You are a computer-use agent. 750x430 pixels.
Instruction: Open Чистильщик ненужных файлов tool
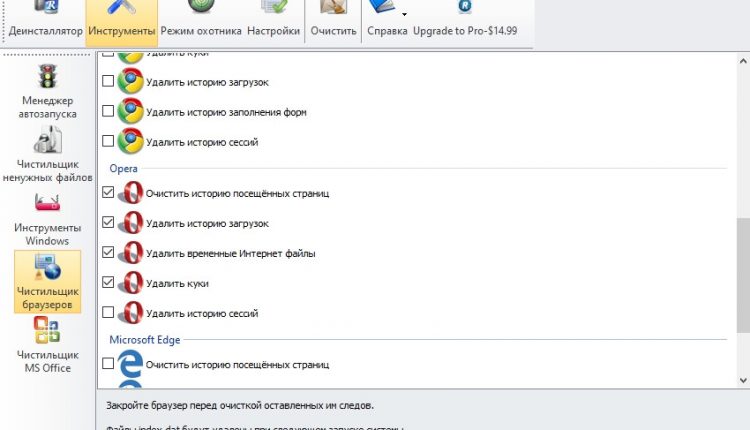point(47,154)
